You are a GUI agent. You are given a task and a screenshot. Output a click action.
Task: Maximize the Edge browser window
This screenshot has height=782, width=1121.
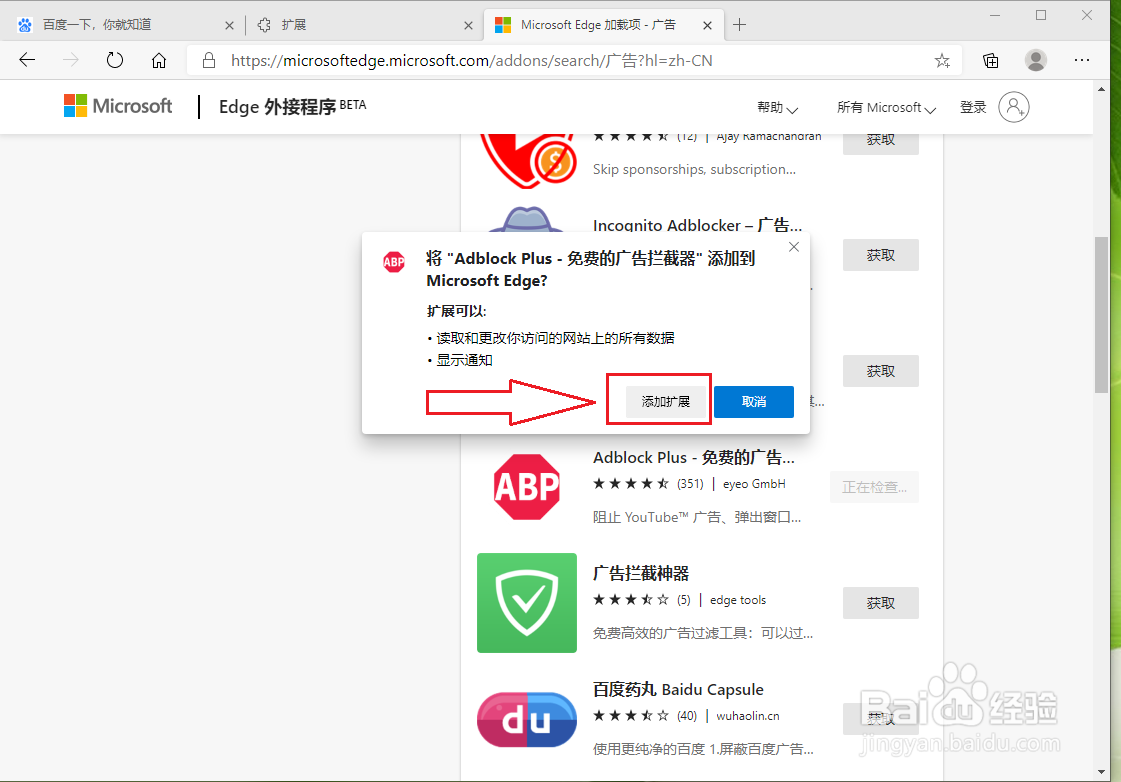tap(1041, 15)
